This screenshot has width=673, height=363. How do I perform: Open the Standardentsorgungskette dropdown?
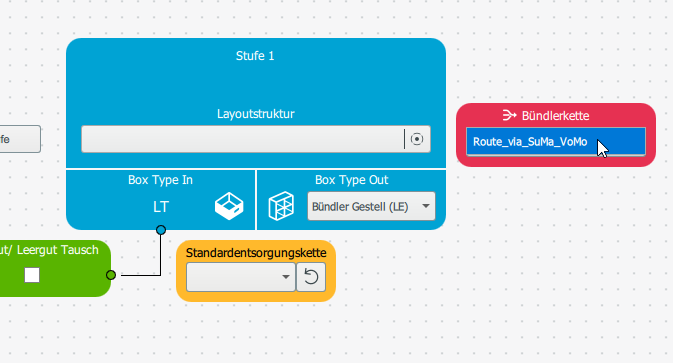point(241,277)
